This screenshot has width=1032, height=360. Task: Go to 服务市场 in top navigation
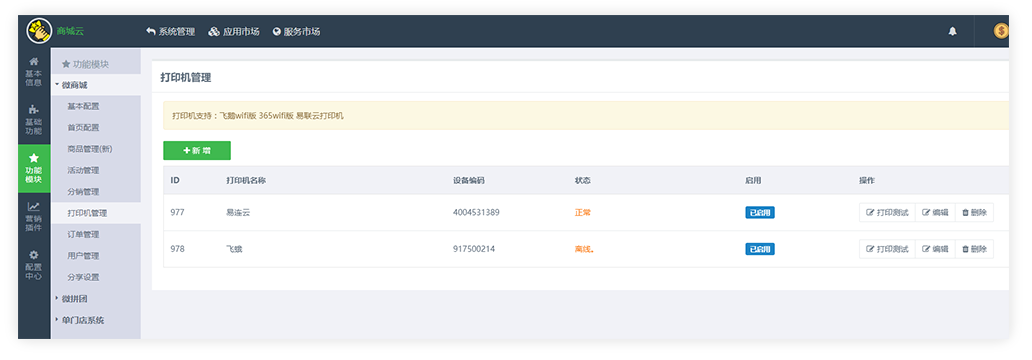click(296, 32)
